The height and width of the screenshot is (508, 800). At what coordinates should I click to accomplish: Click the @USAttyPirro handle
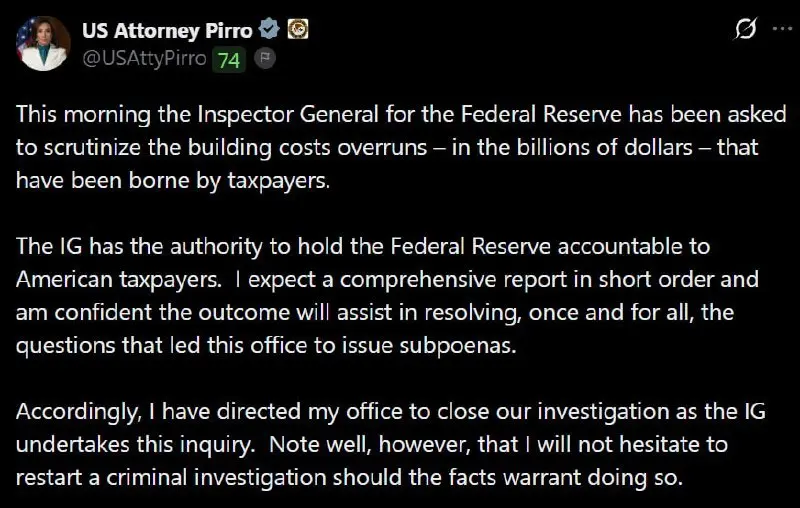tap(144, 59)
